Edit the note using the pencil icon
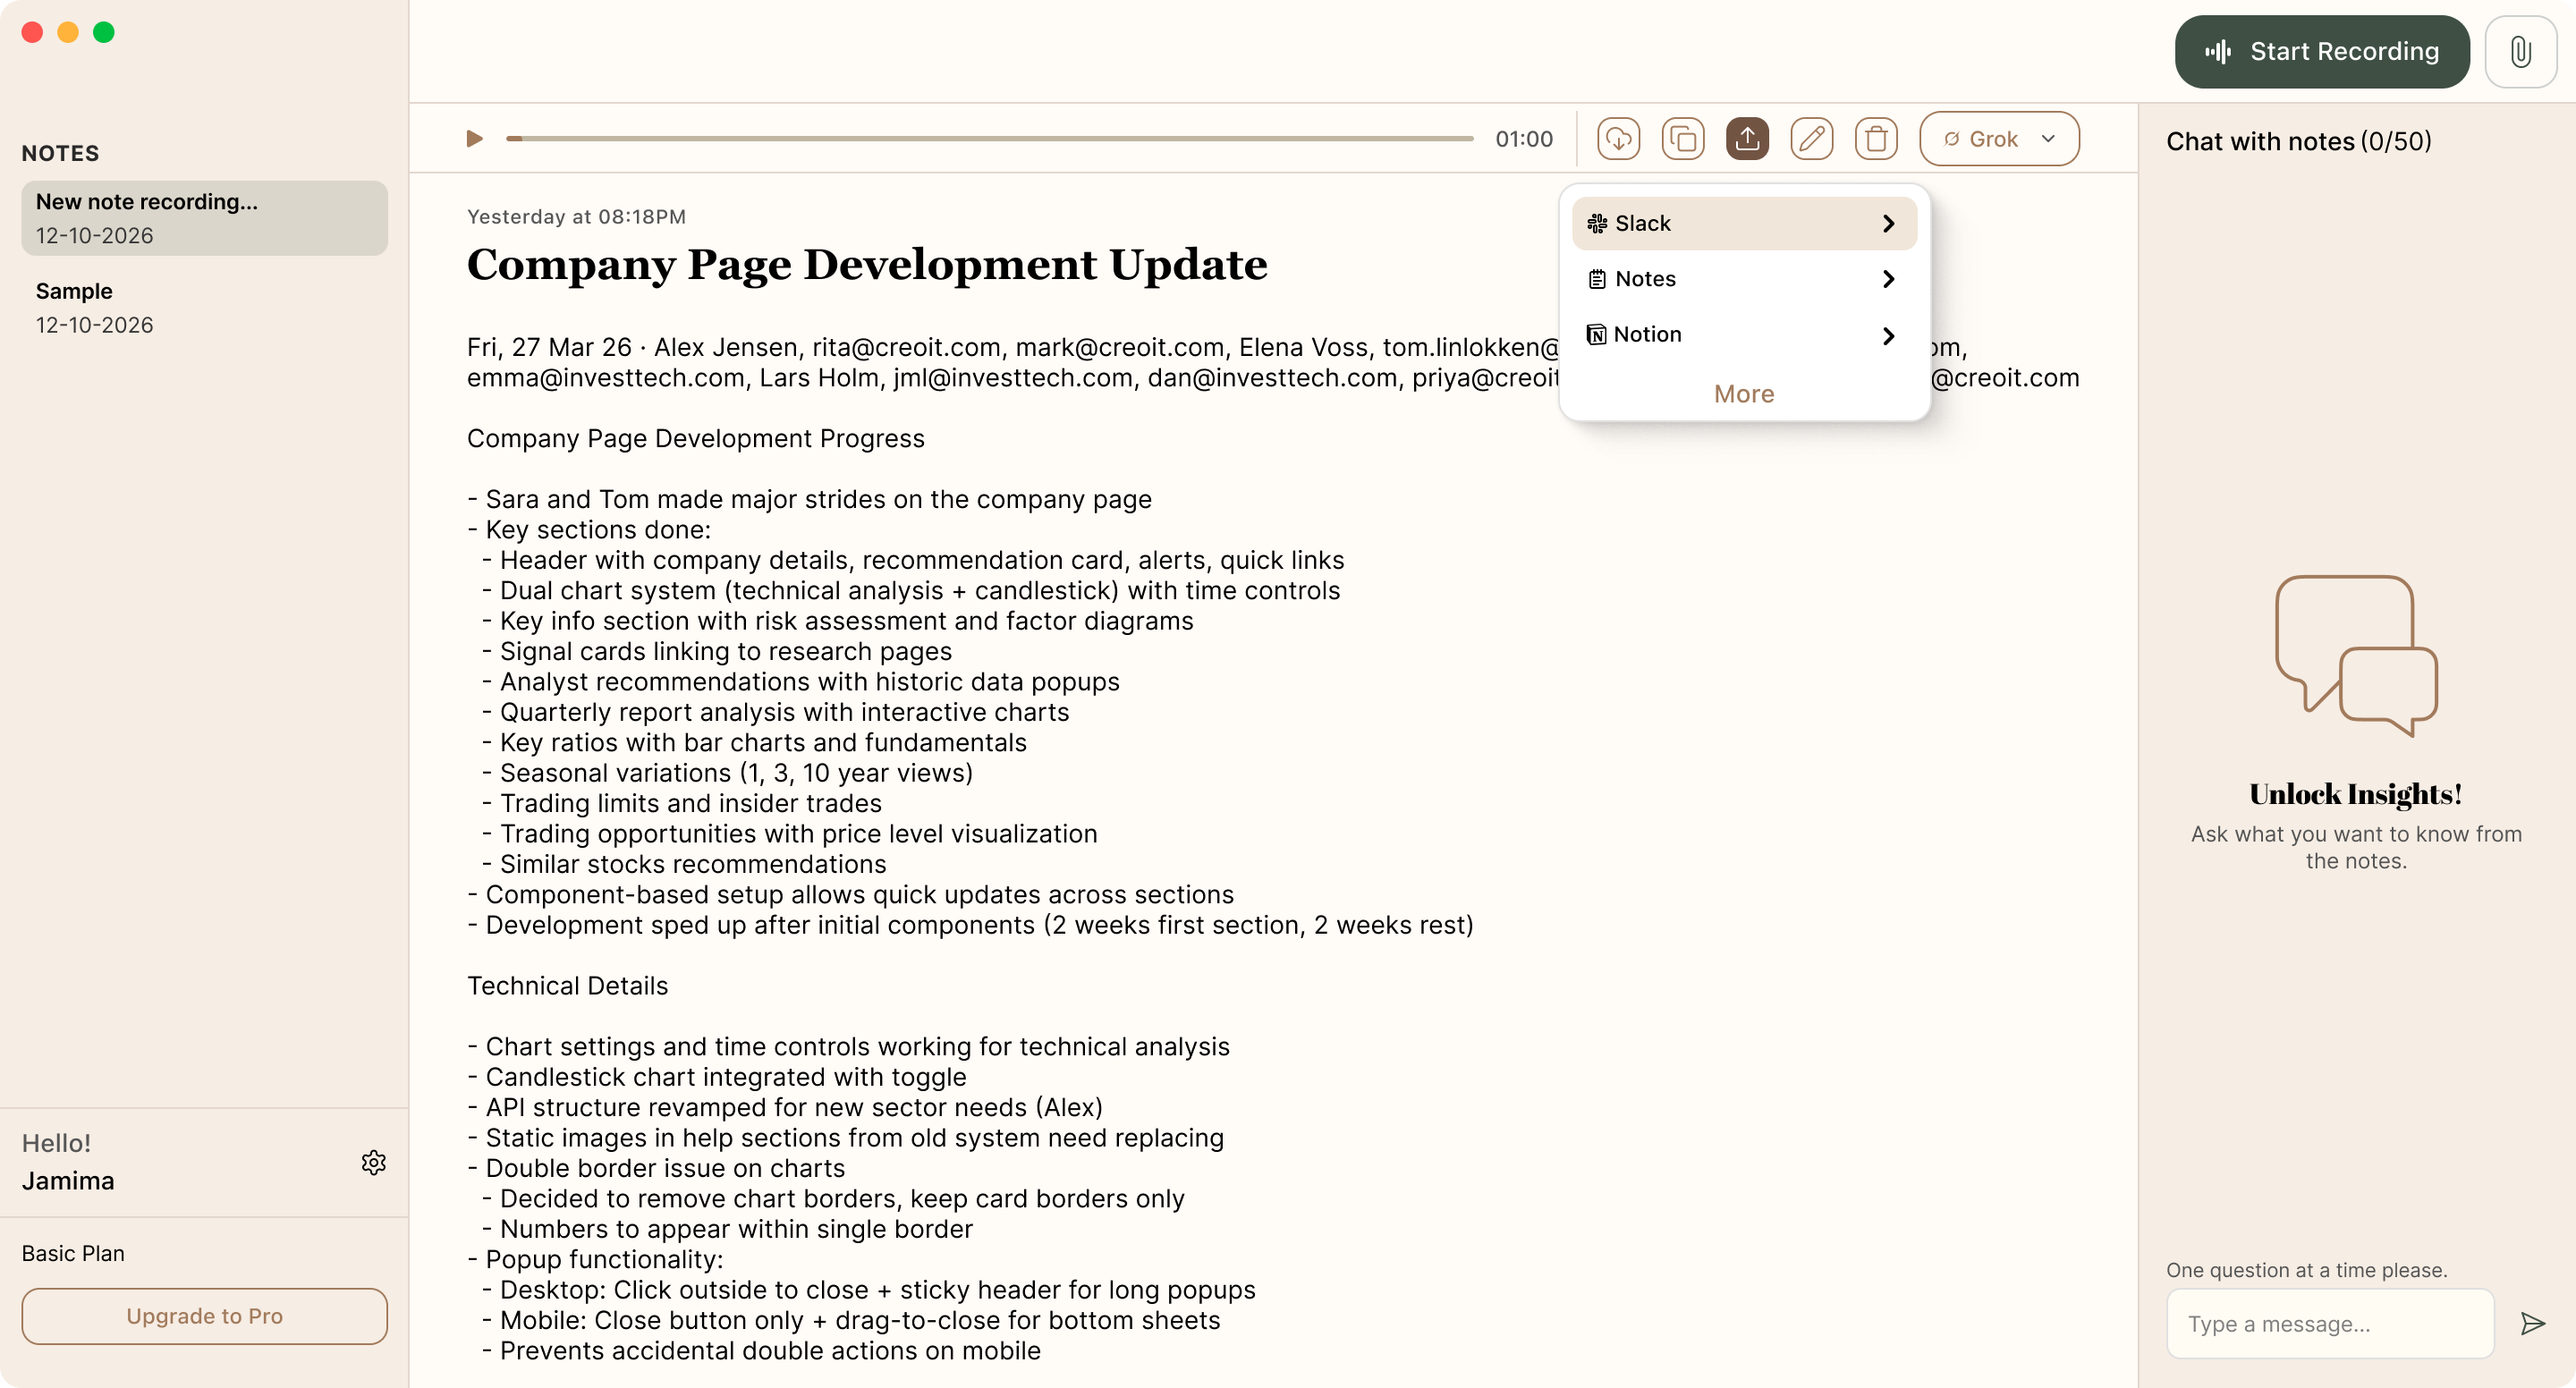 1811,139
